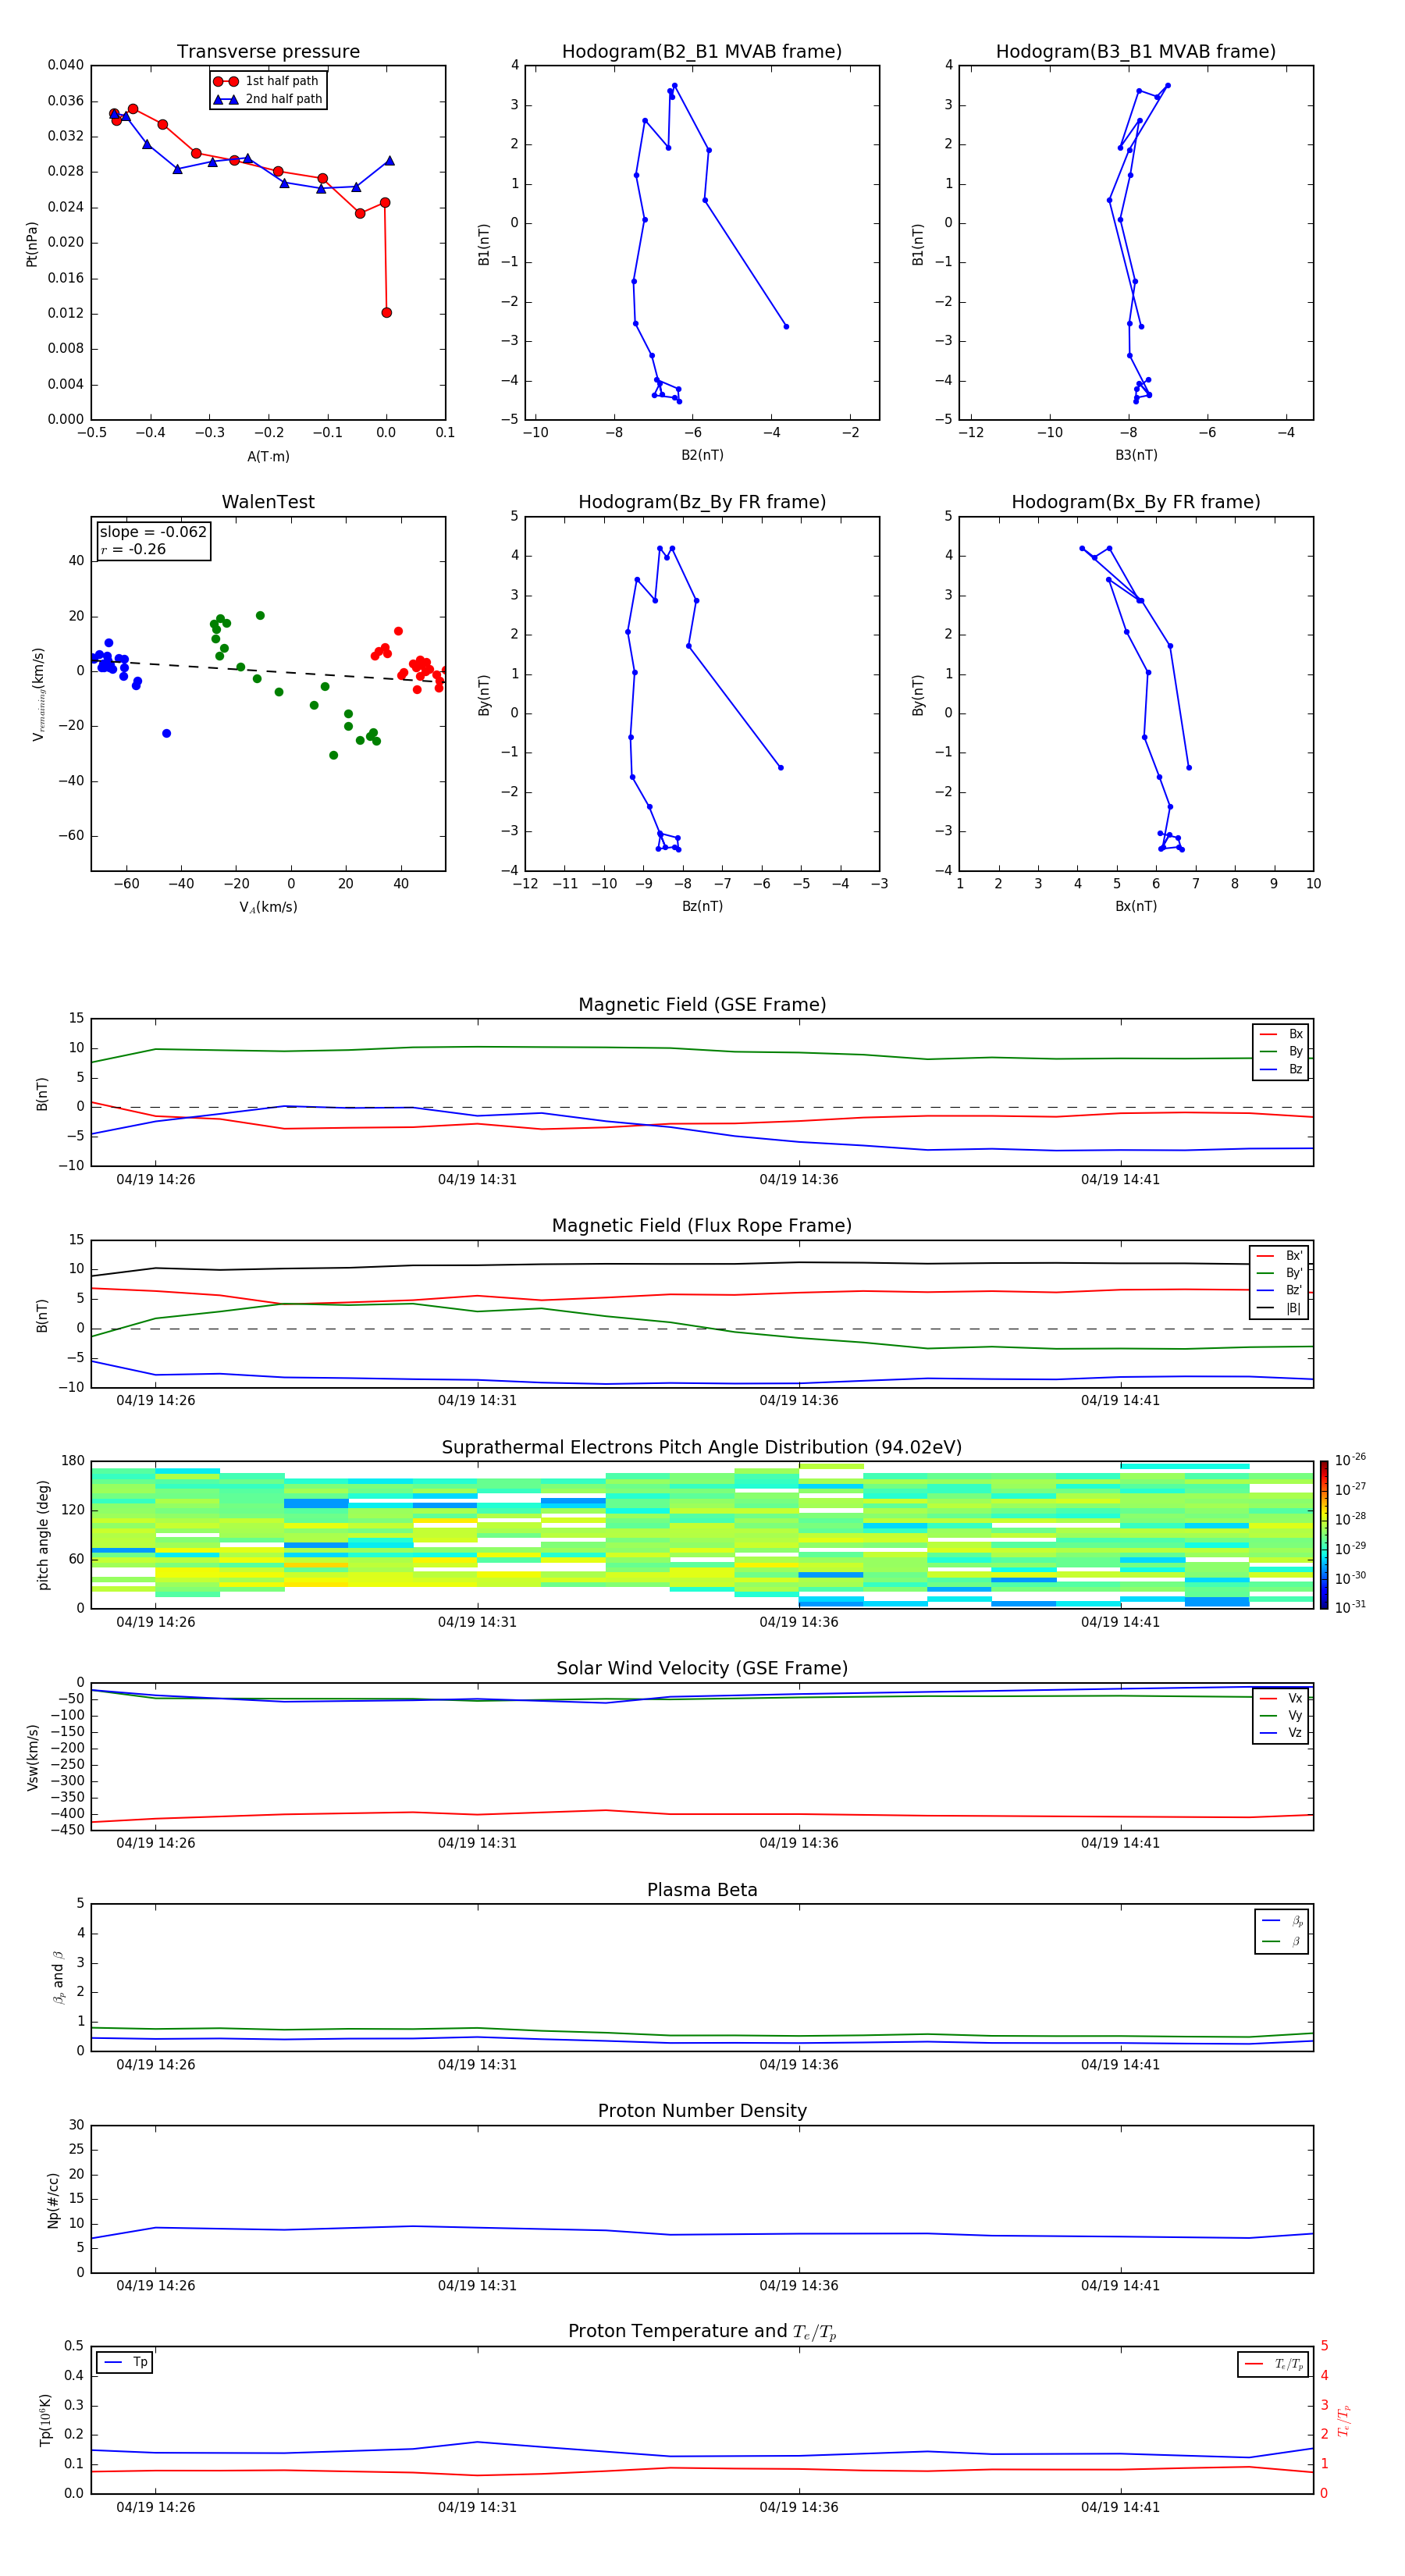Click the "Hodogram(B3_B1 MVAB frame)" title
Image resolution: width=1405 pixels, height=2576 pixels.
pos(1136,52)
